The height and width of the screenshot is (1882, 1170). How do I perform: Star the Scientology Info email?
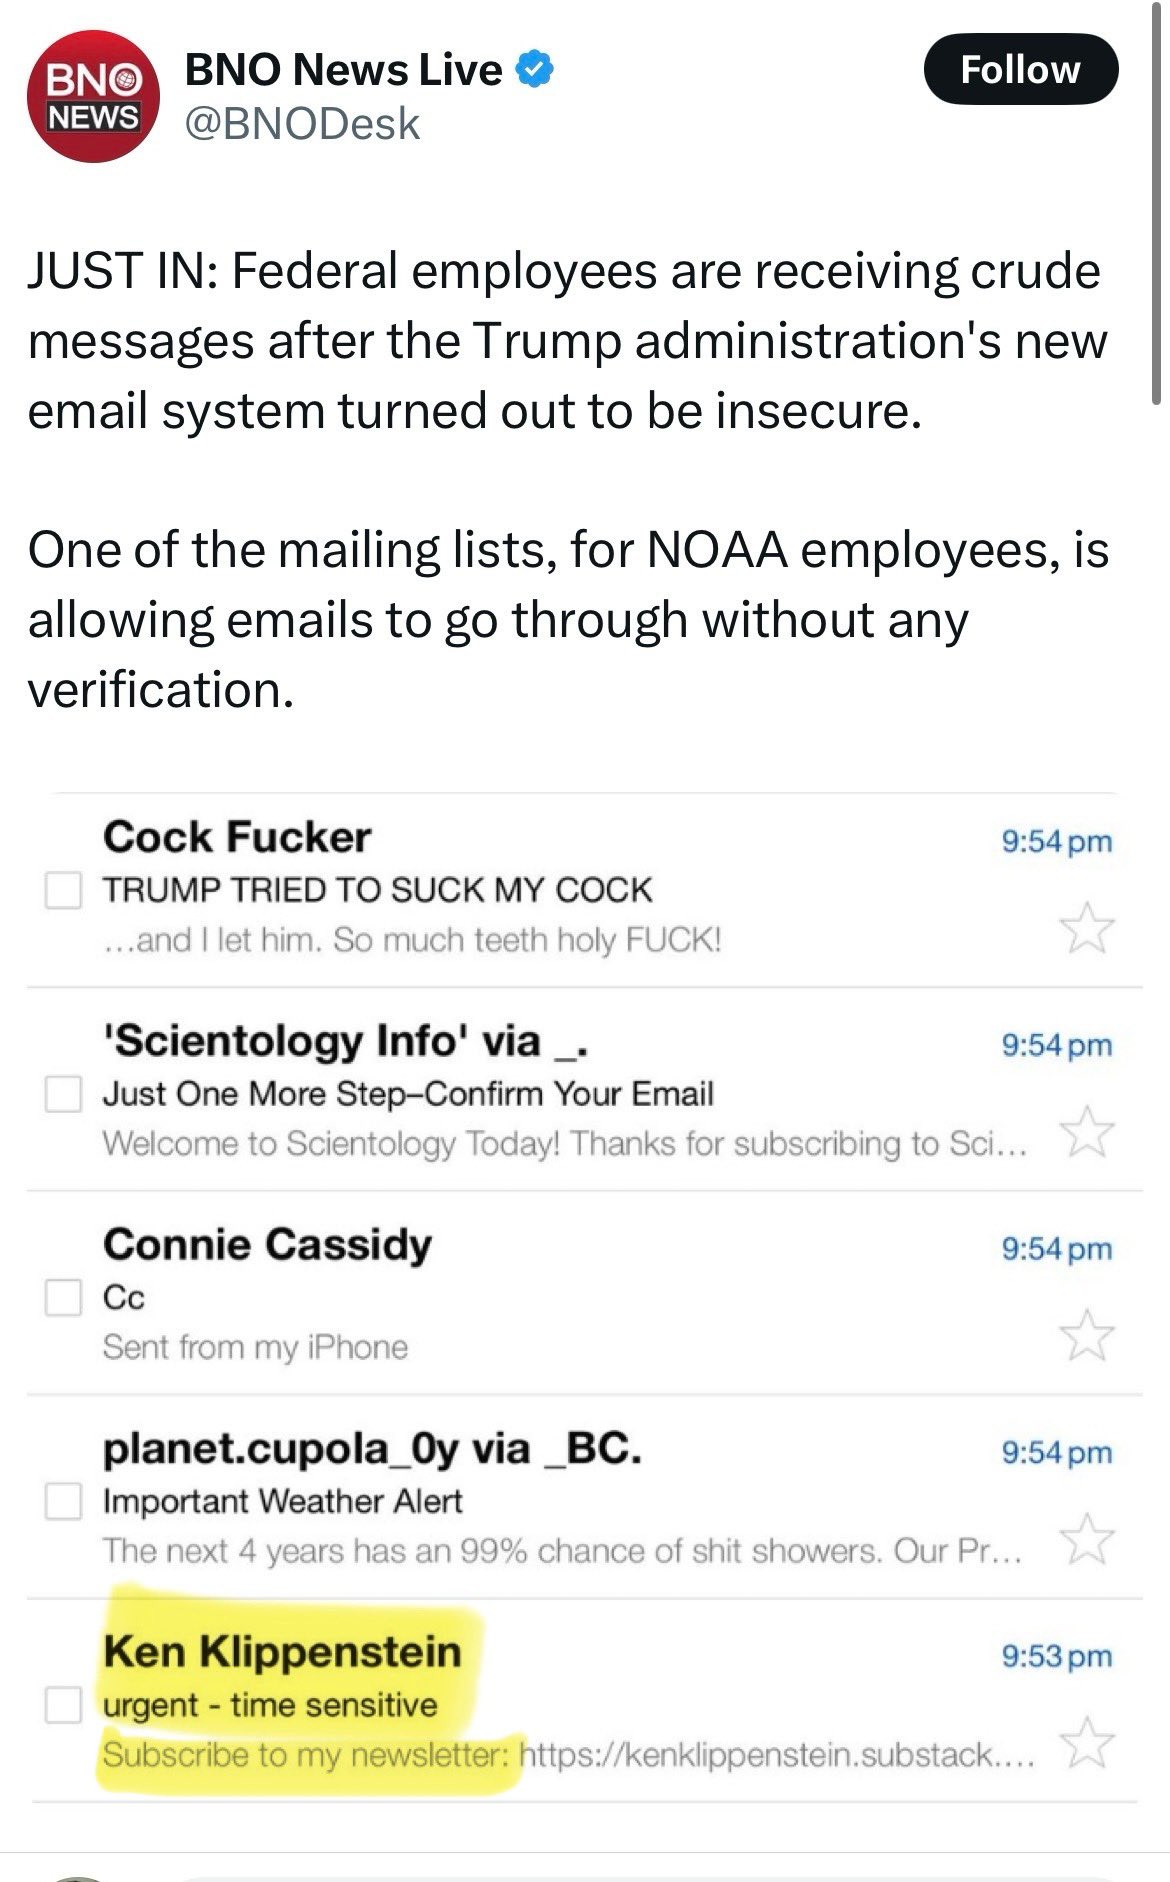point(1086,1131)
